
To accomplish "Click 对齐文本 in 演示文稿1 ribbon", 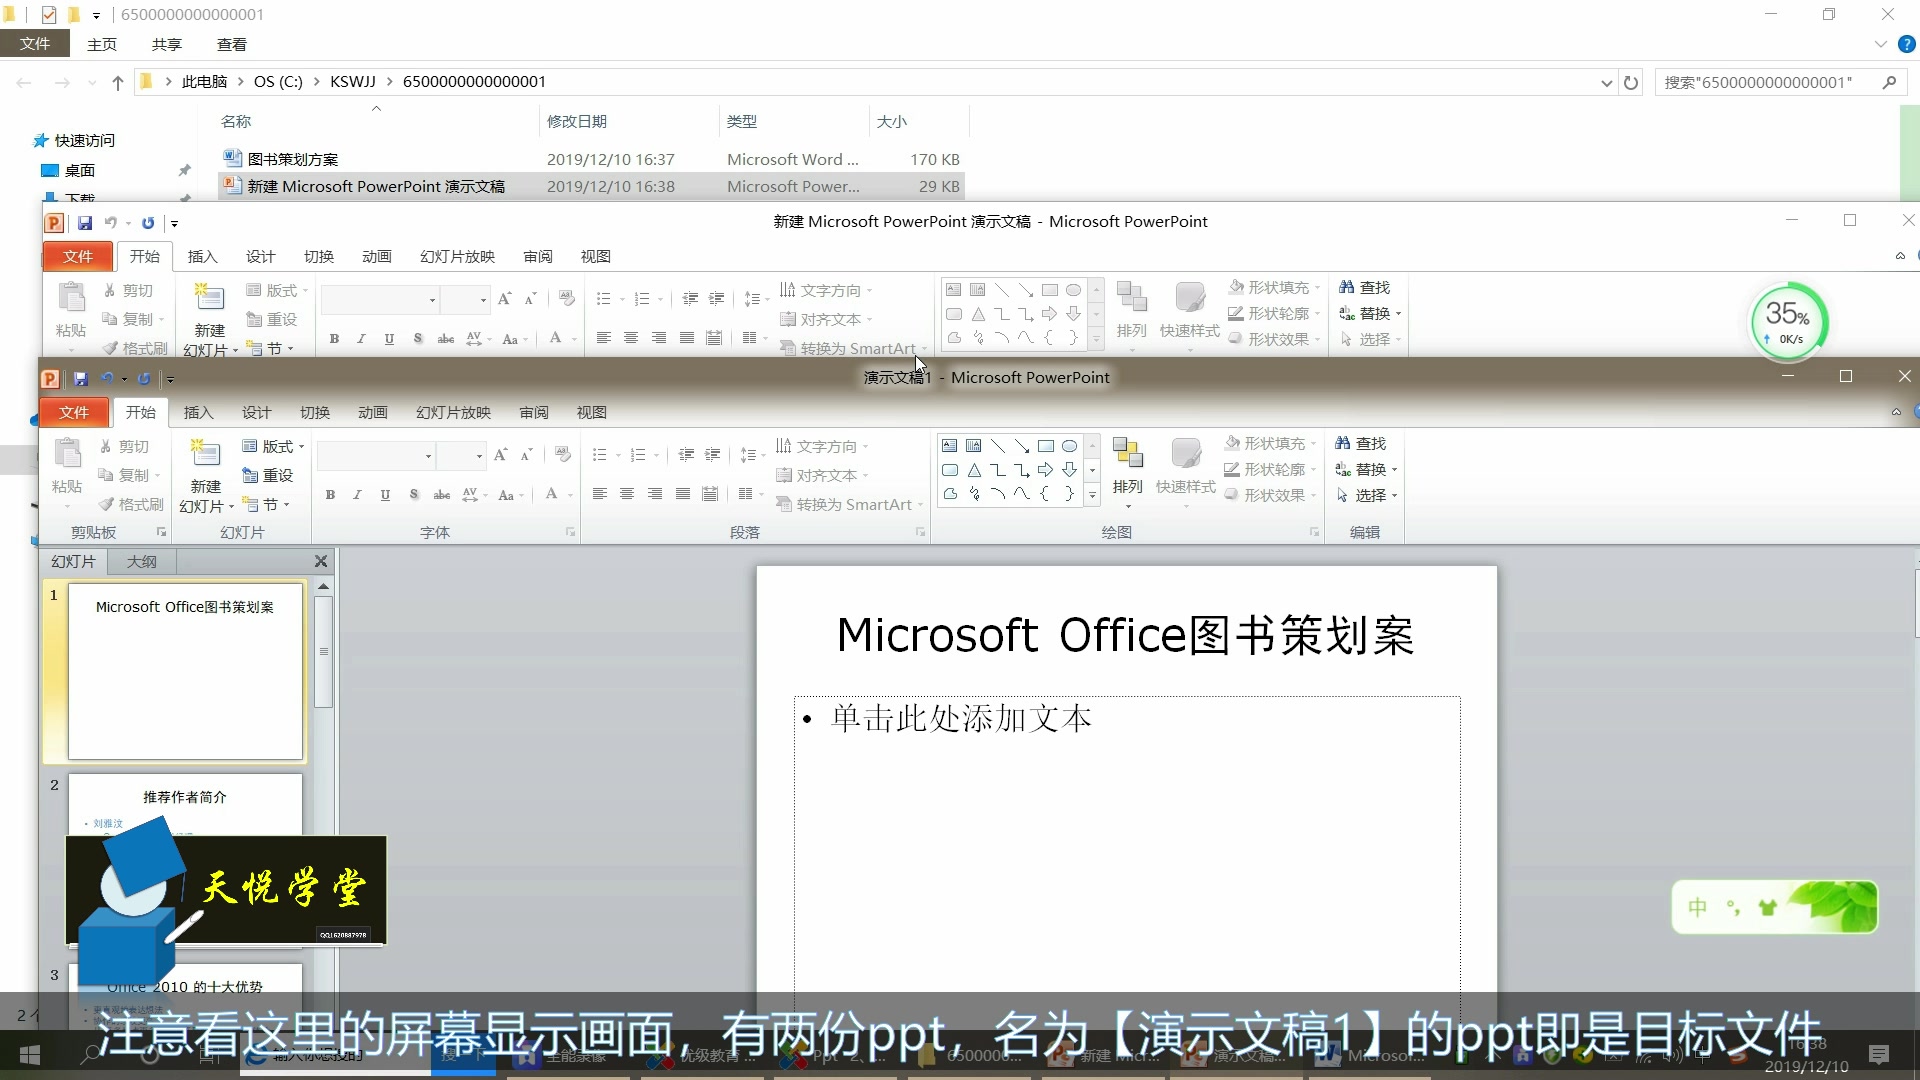I will [823, 475].
